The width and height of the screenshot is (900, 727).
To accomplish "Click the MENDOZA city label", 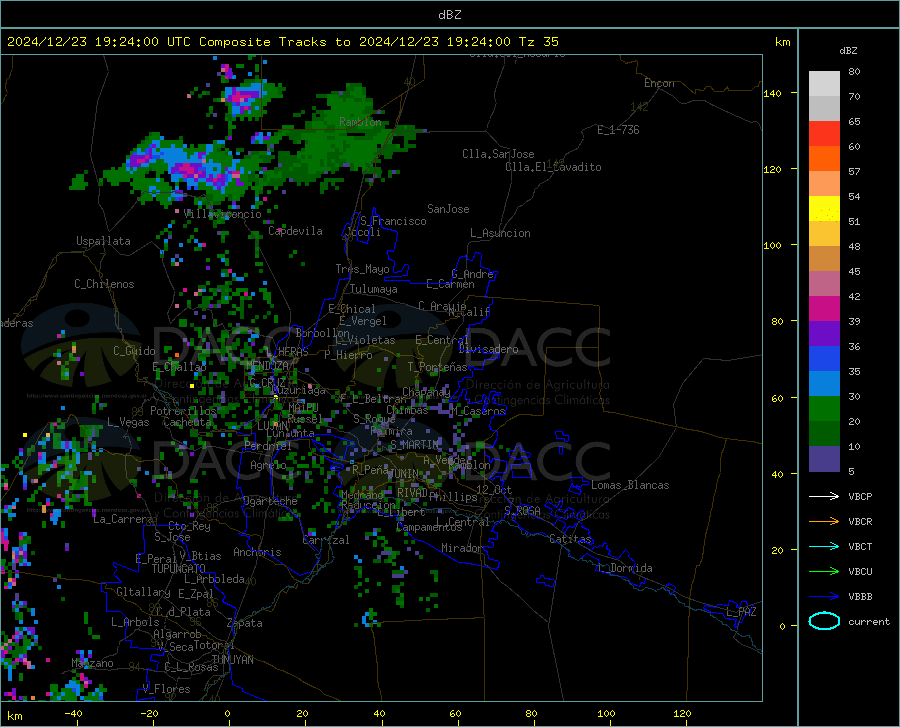I will [x=267, y=365].
